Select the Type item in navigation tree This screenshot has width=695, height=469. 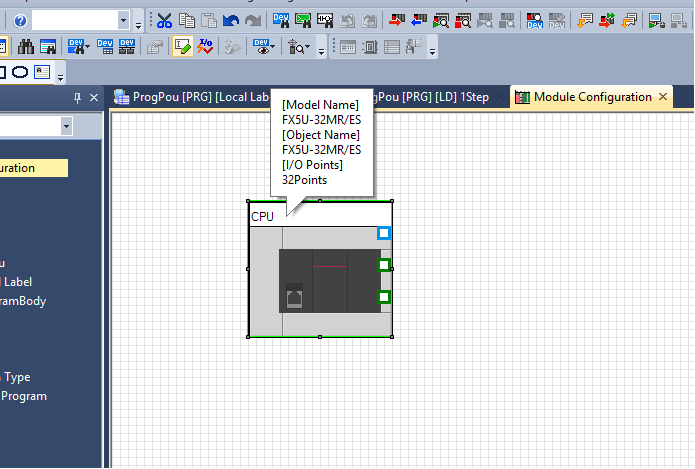point(17,377)
